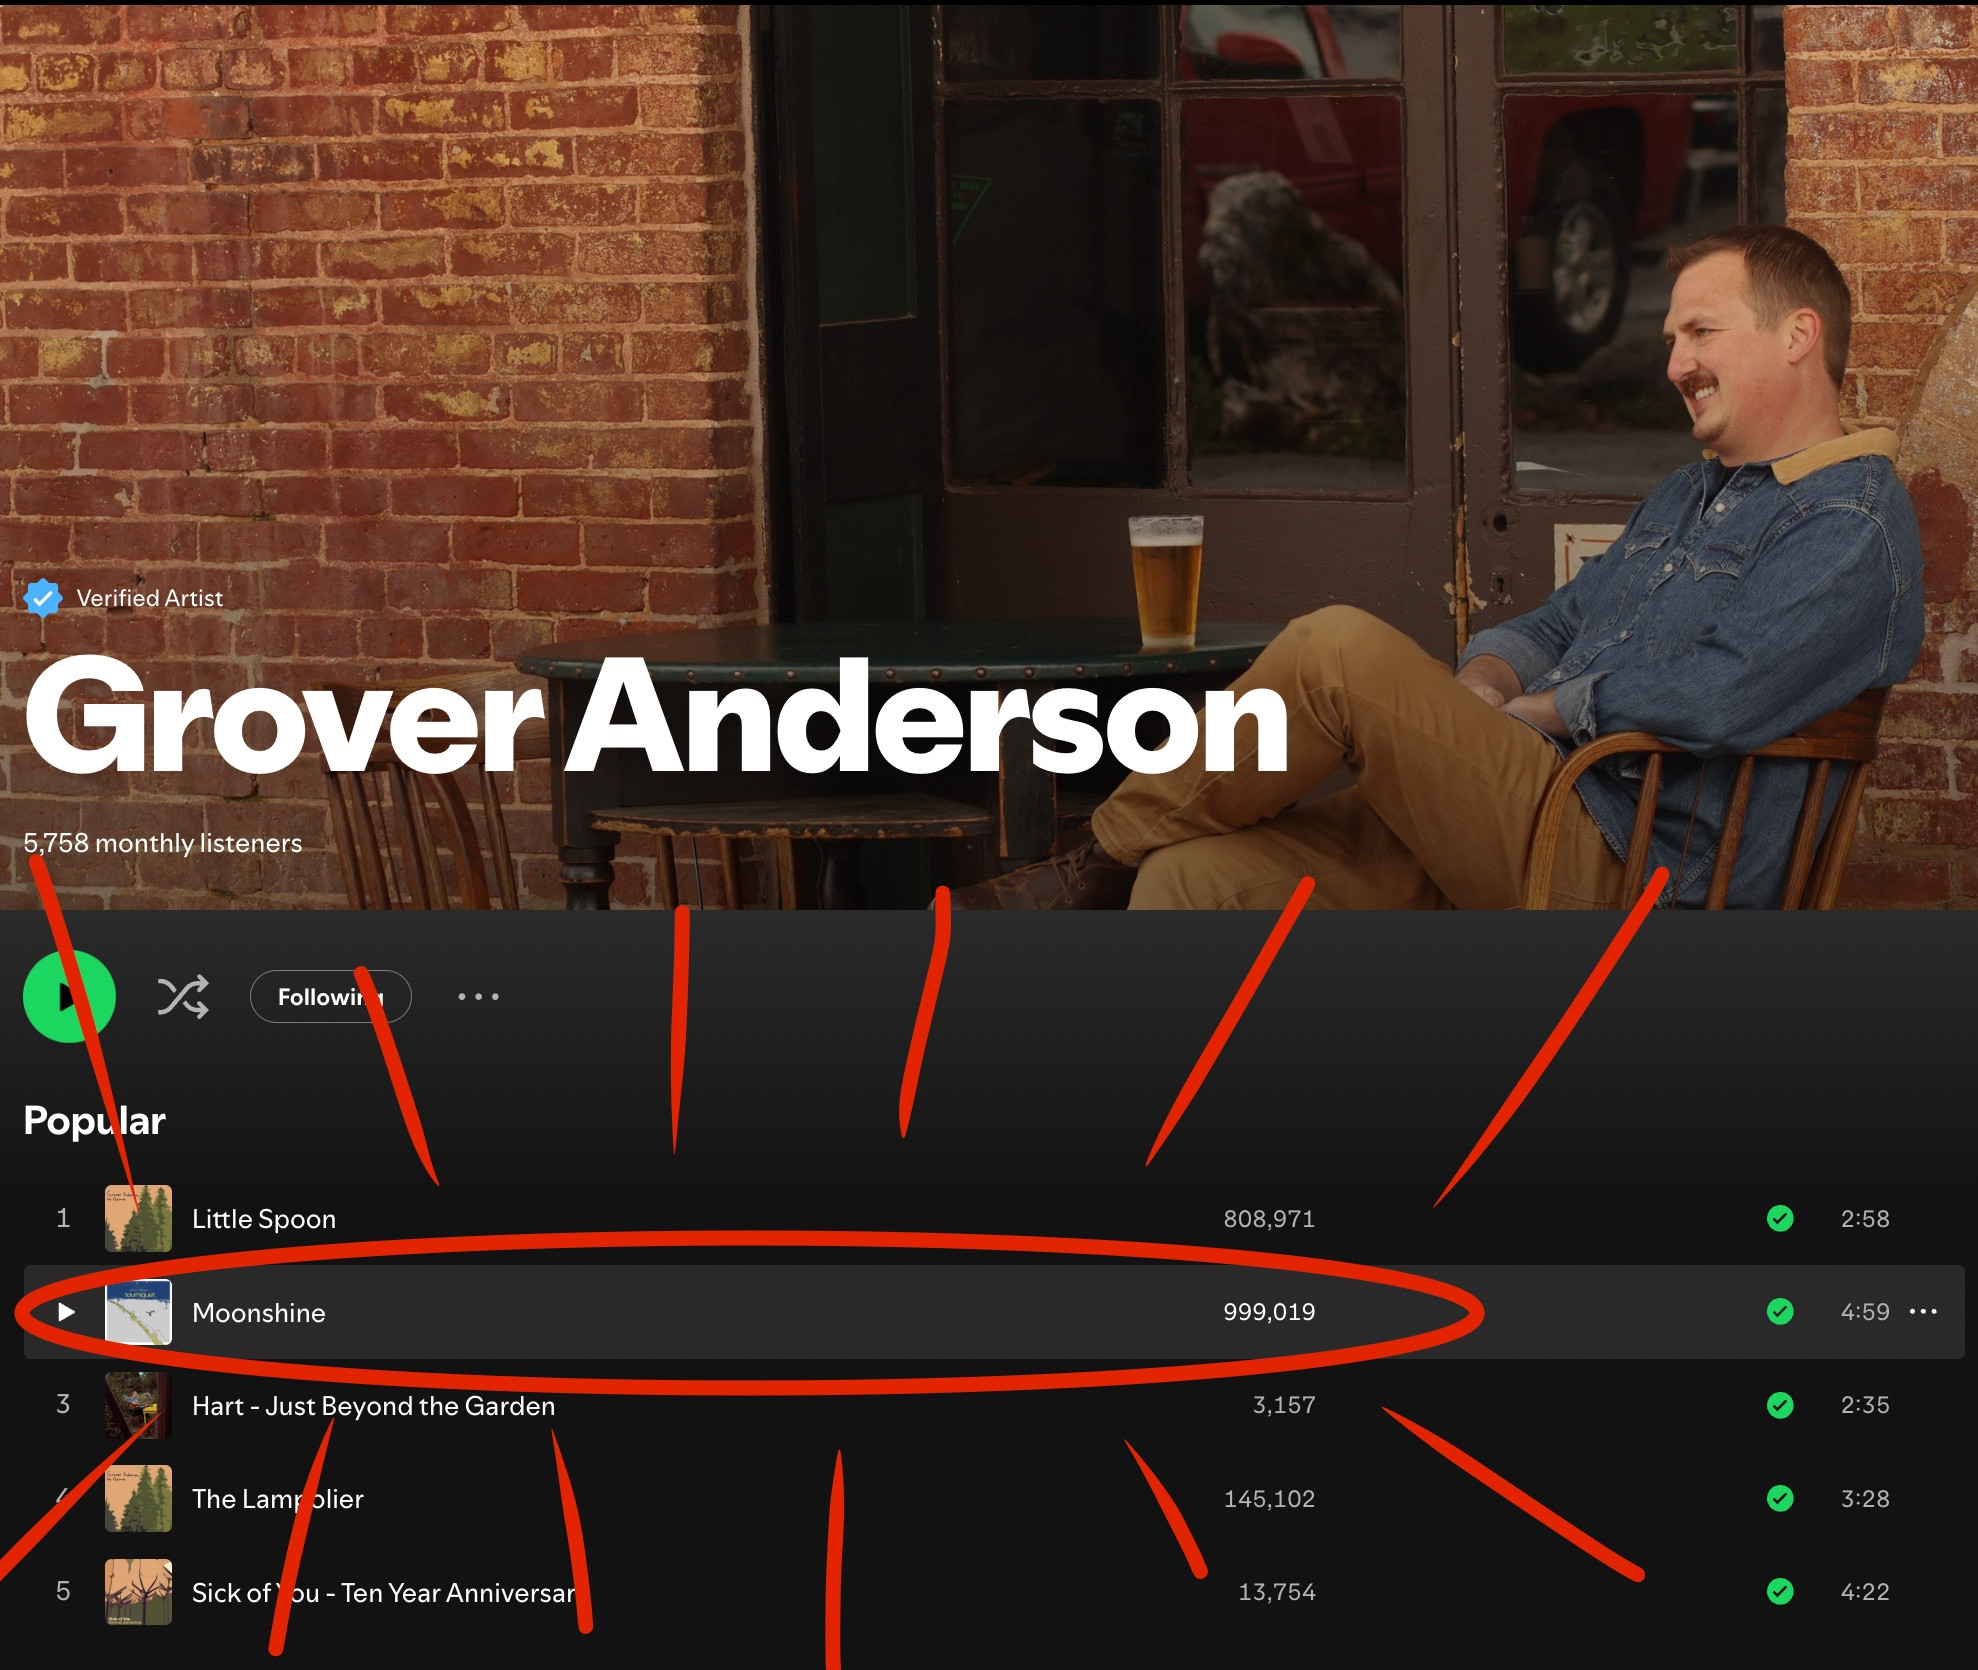
Task: Click Moonshine album art thumbnail
Action: 138,1311
